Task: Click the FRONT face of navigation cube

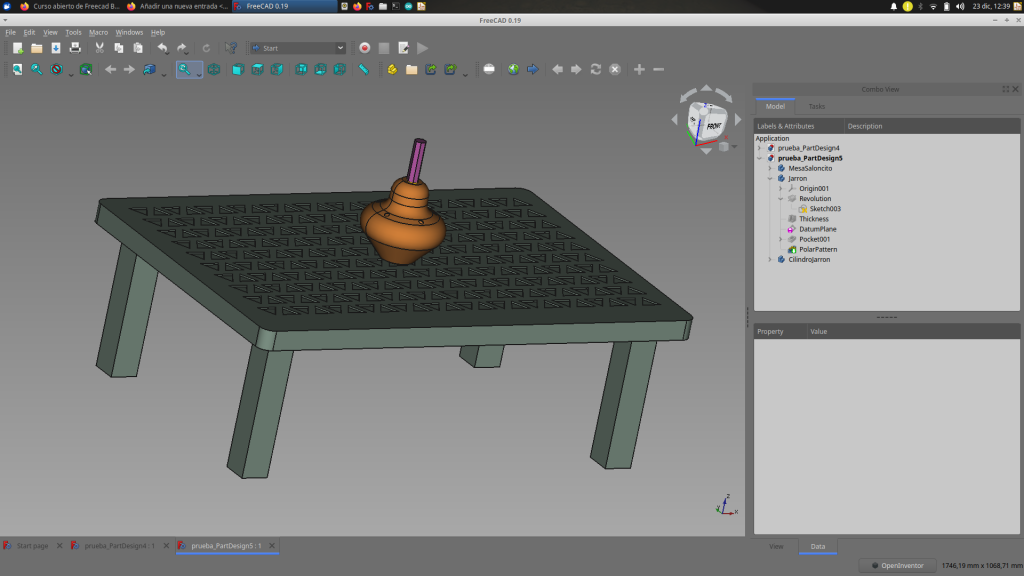Action: pos(713,127)
